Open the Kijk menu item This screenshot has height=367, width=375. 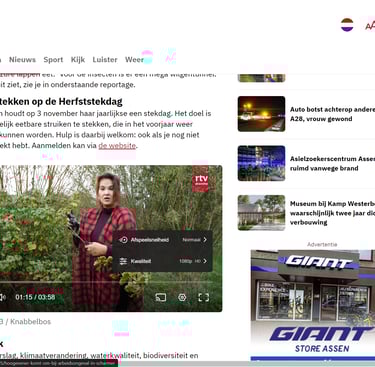(x=78, y=60)
